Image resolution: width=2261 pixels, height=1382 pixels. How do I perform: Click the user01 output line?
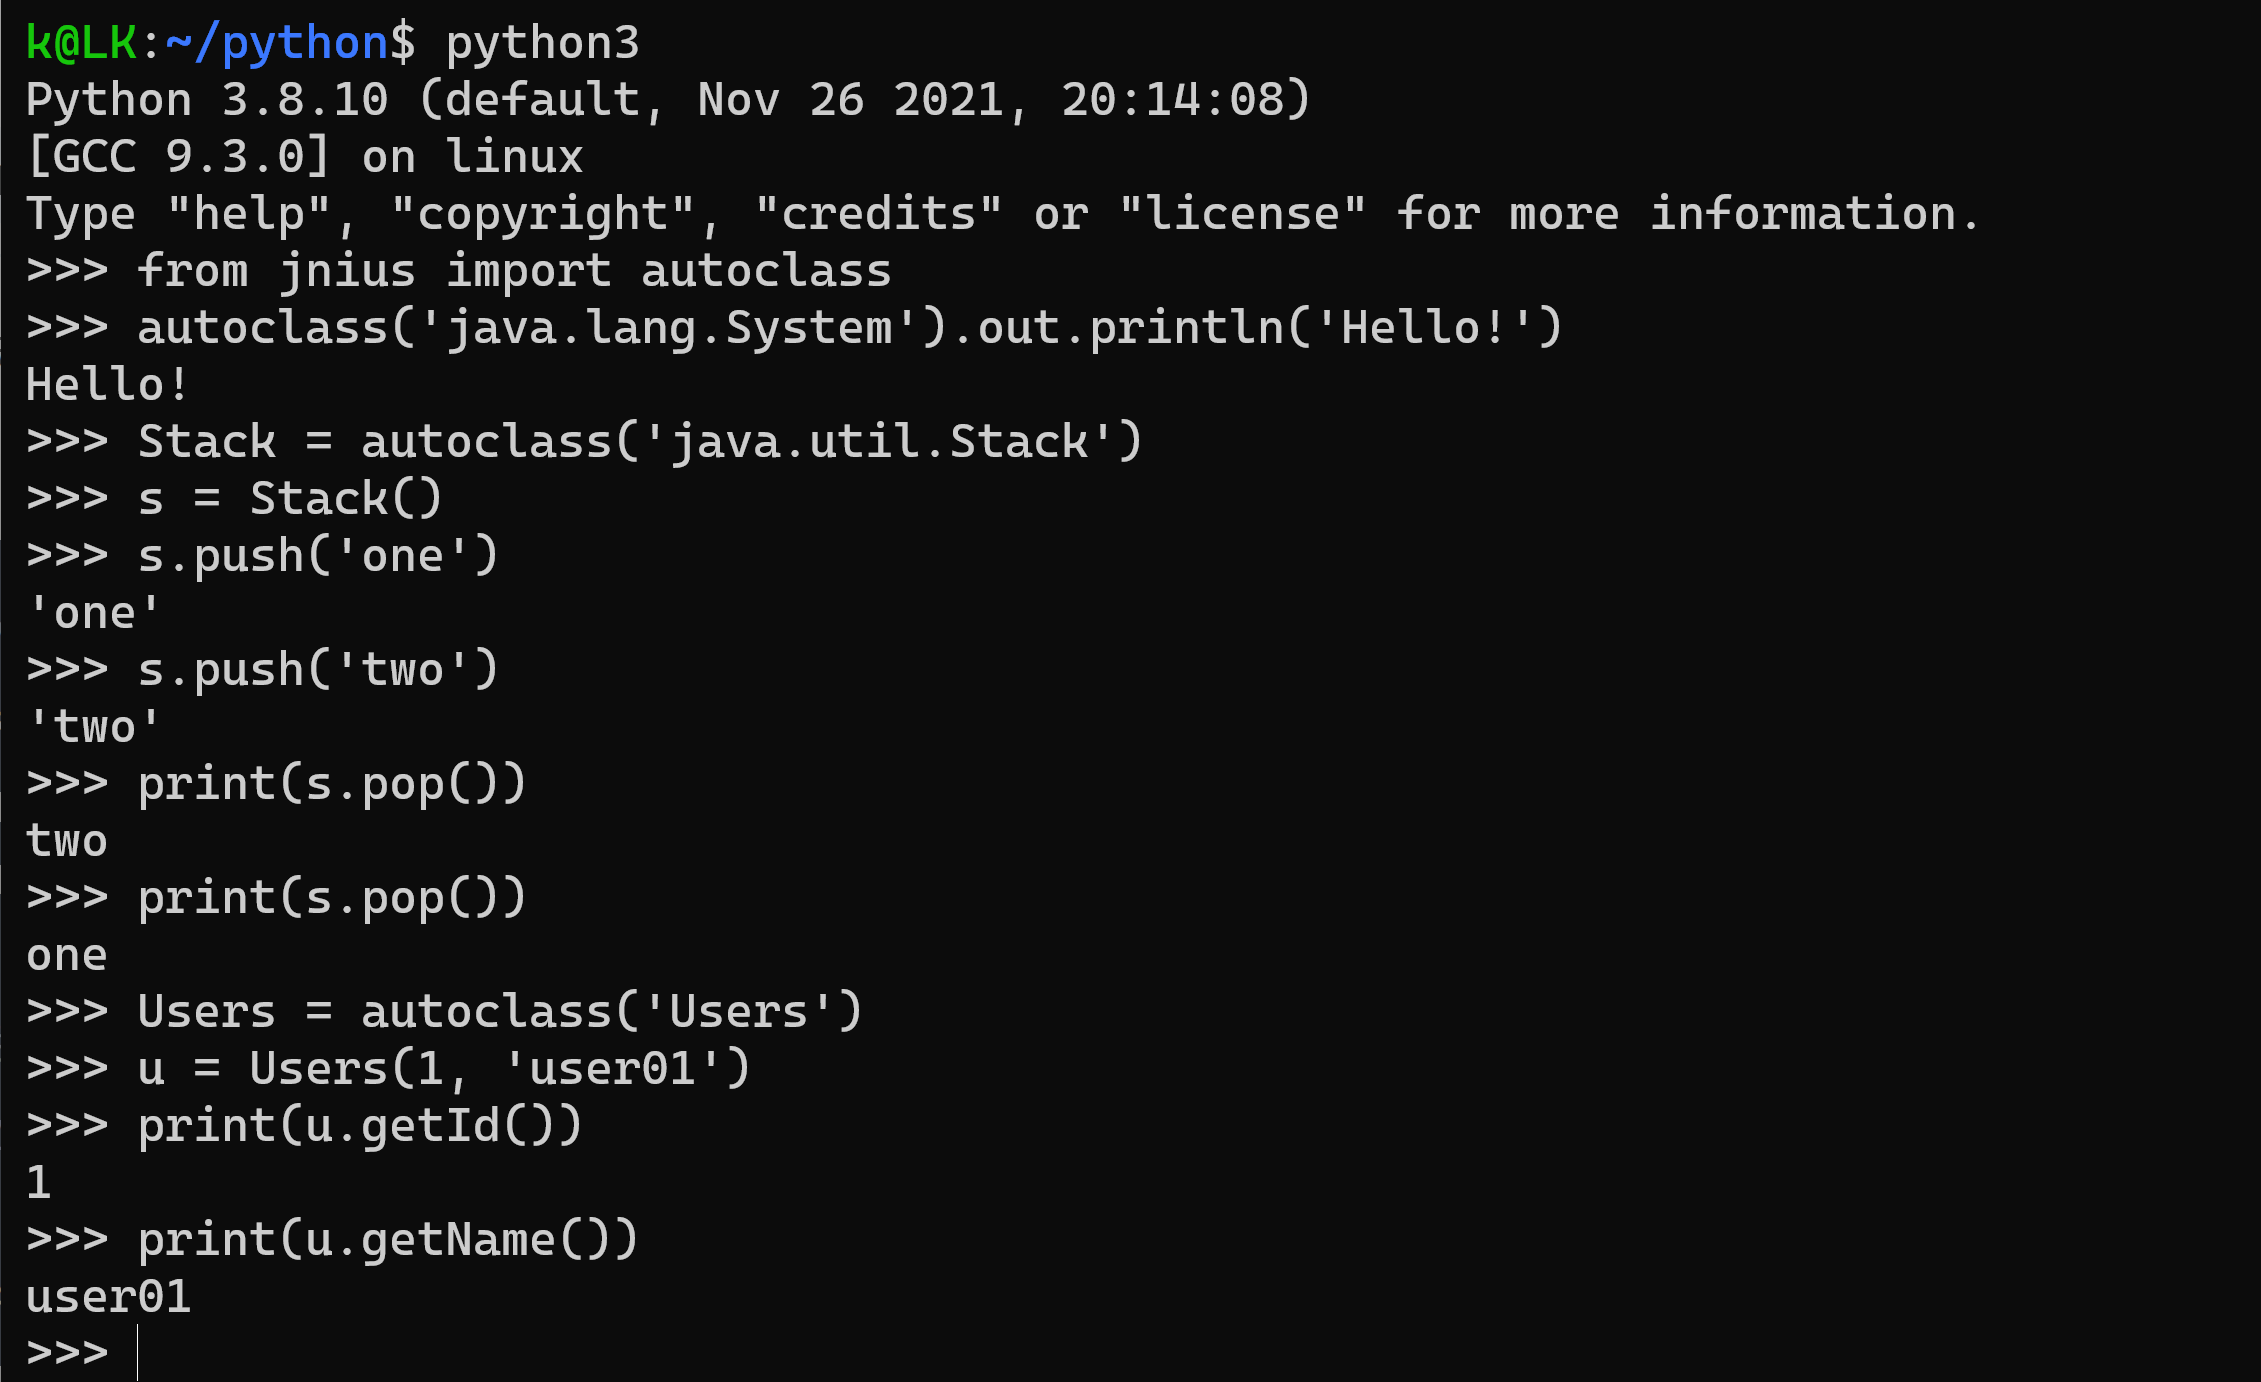[x=108, y=1297]
